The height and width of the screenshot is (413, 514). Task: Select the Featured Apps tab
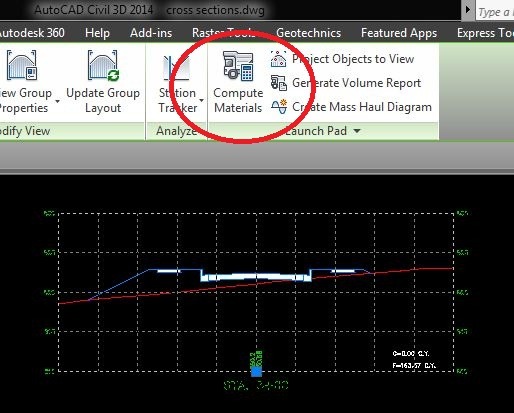[399, 33]
